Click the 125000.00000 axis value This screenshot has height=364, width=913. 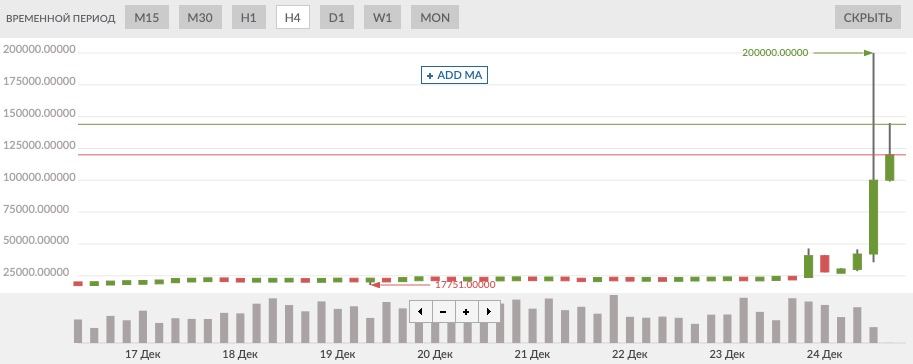40,146
